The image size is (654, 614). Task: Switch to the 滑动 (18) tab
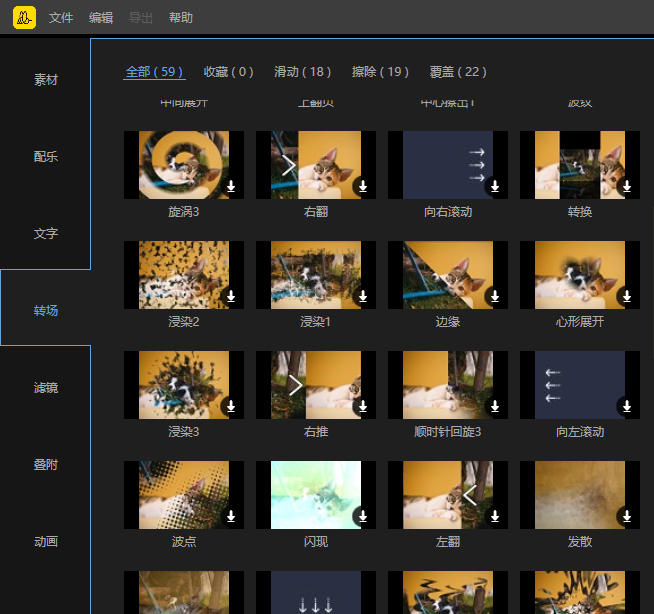302,72
